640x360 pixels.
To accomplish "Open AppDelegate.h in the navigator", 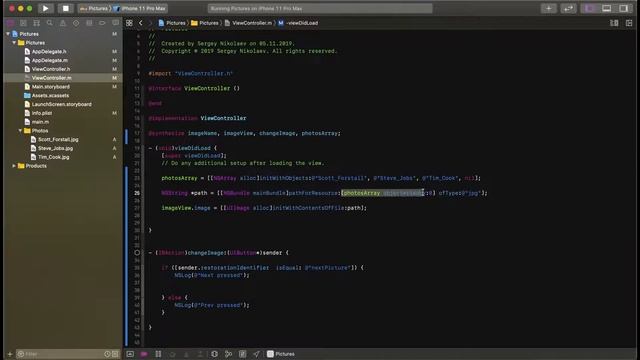I will tap(49, 51).
